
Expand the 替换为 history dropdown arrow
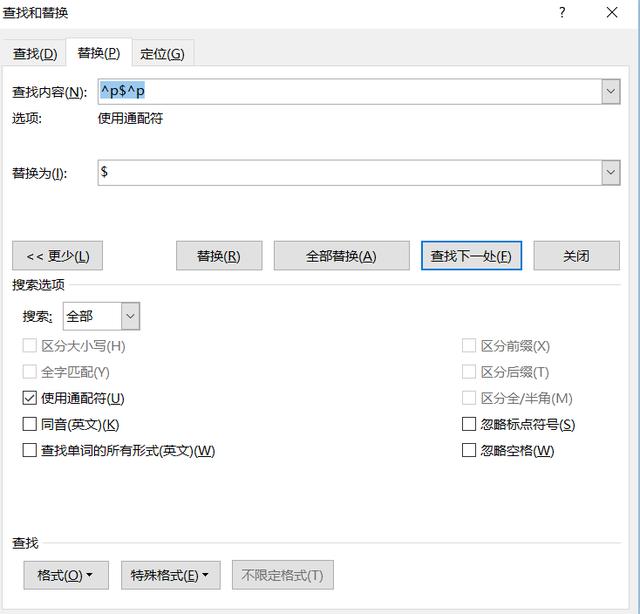click(x=611, y=173)
